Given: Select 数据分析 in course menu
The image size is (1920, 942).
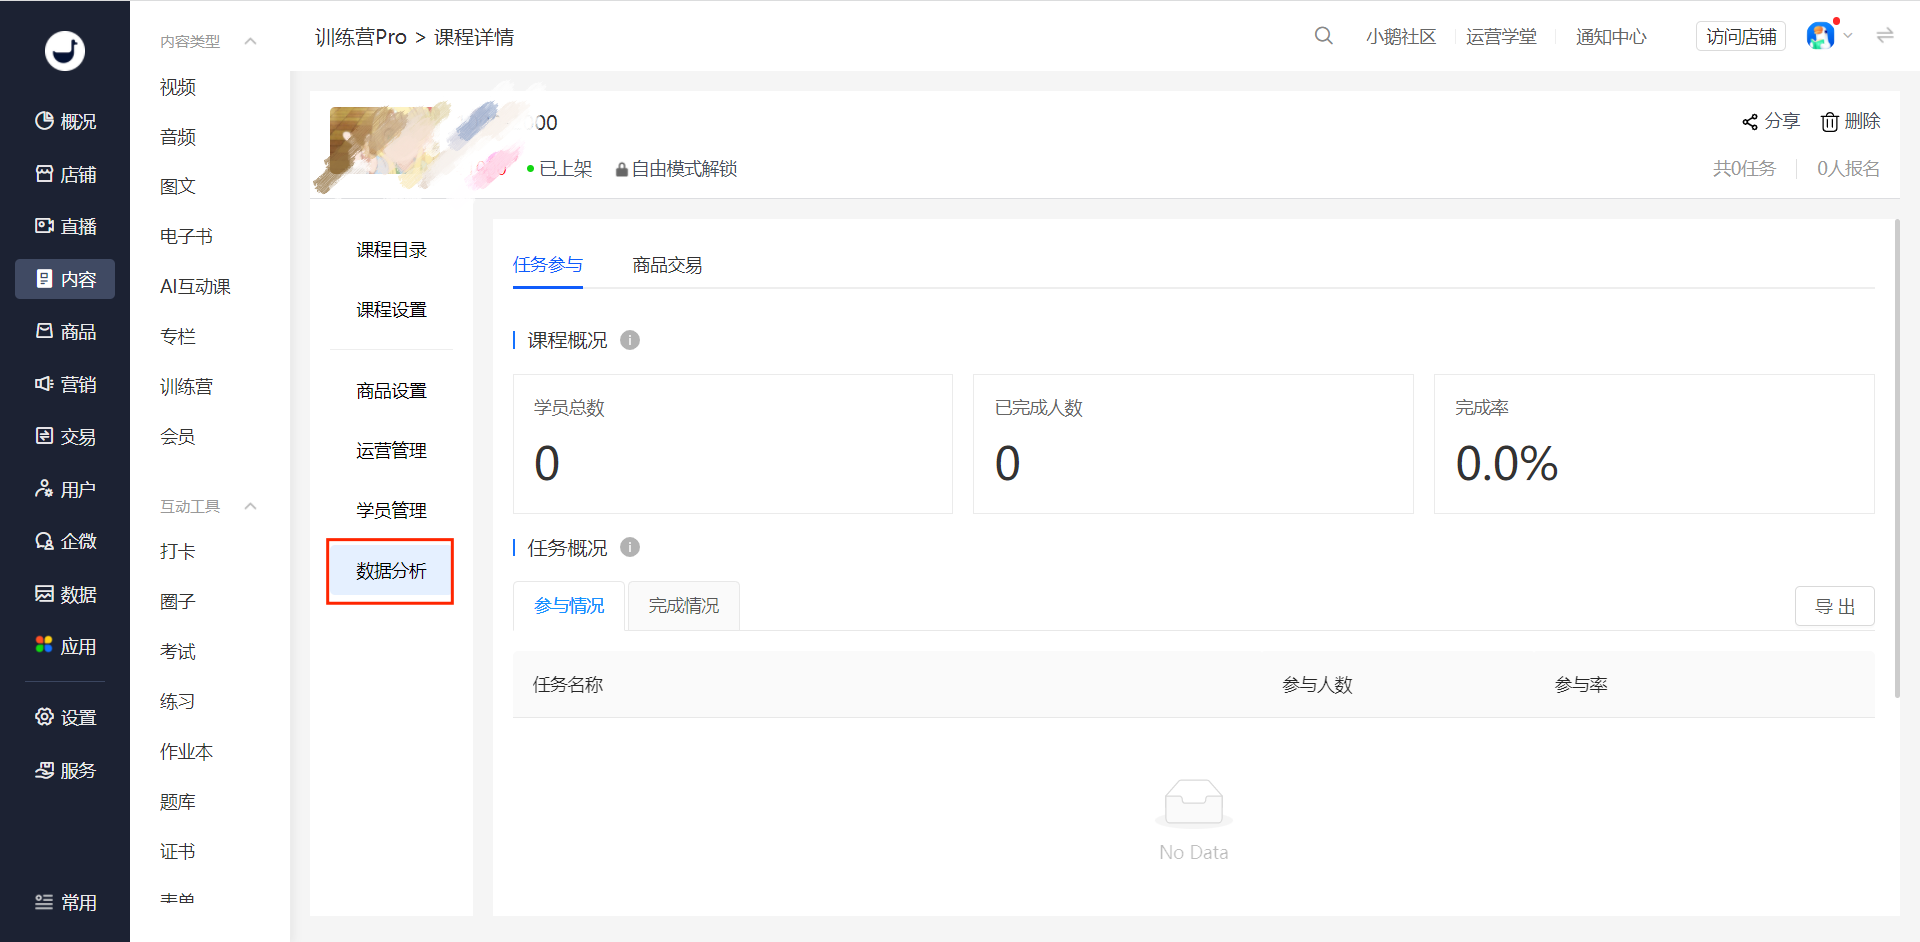Looking at the screenshot, I should pyautogui.click(x=391, y=571).
